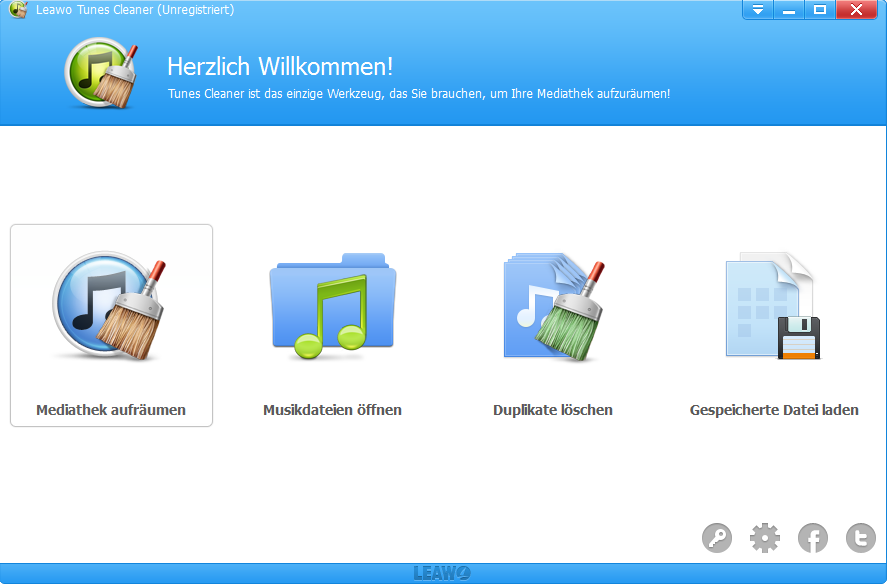Image resolution: width=887 pixels, height=585 pixels.
Task: Open Musikdateien öffnen folder icon
Action: [x=333, y=306]
